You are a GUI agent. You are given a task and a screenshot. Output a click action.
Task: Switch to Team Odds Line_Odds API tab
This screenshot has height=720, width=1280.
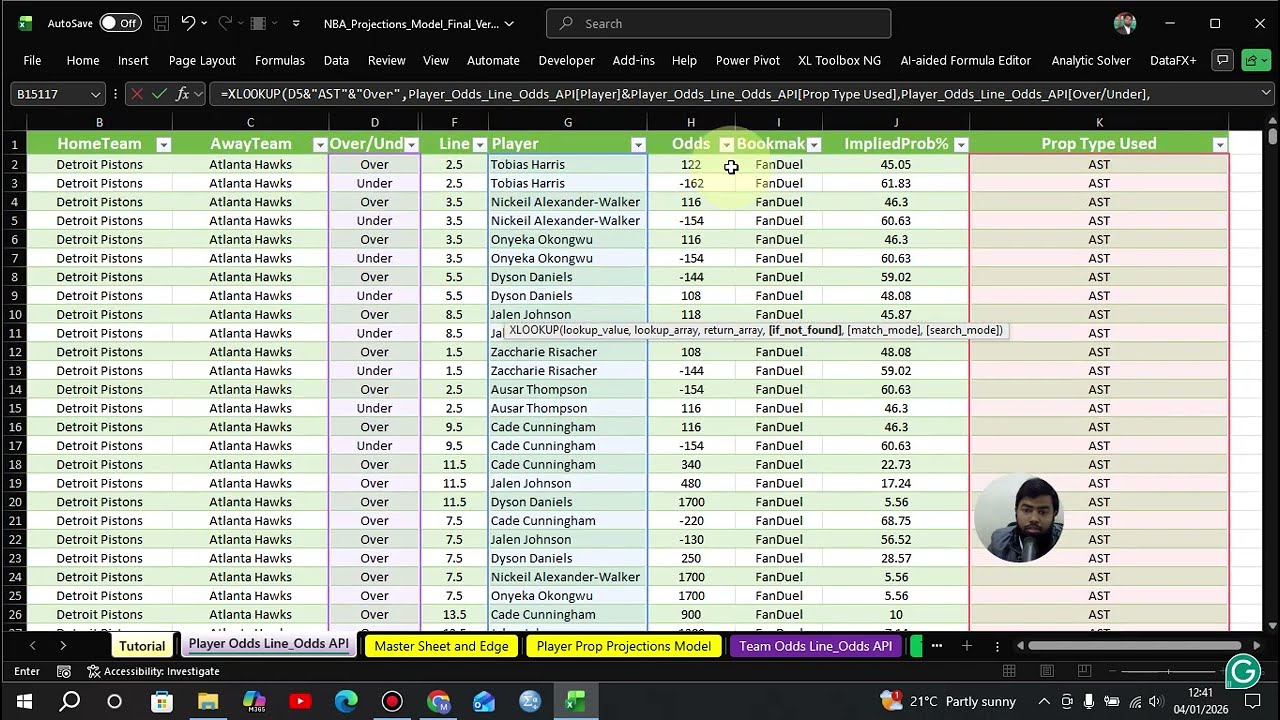815,646
